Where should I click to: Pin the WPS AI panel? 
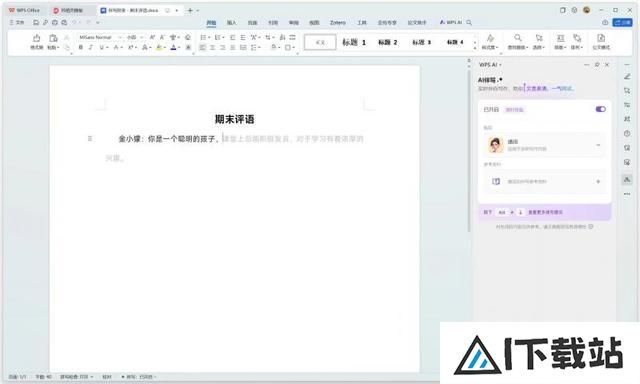click(x=597, y=65)
